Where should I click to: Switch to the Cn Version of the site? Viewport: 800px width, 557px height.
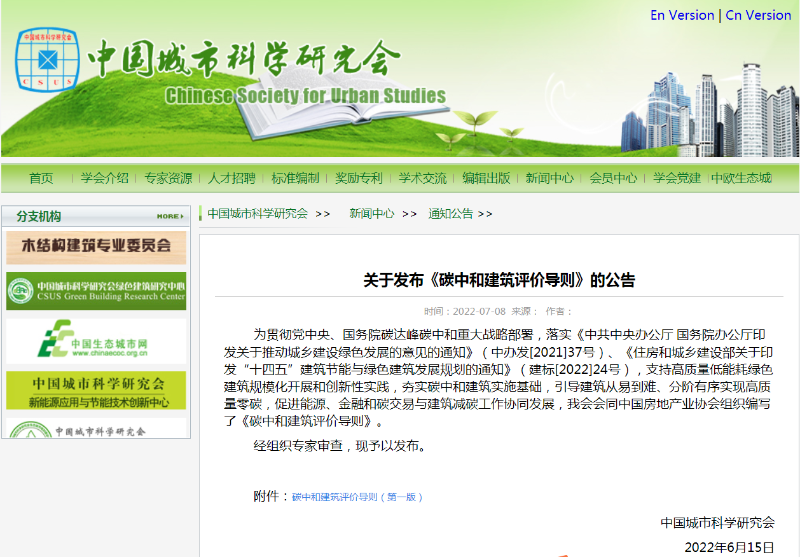click(x=757, y=15)
